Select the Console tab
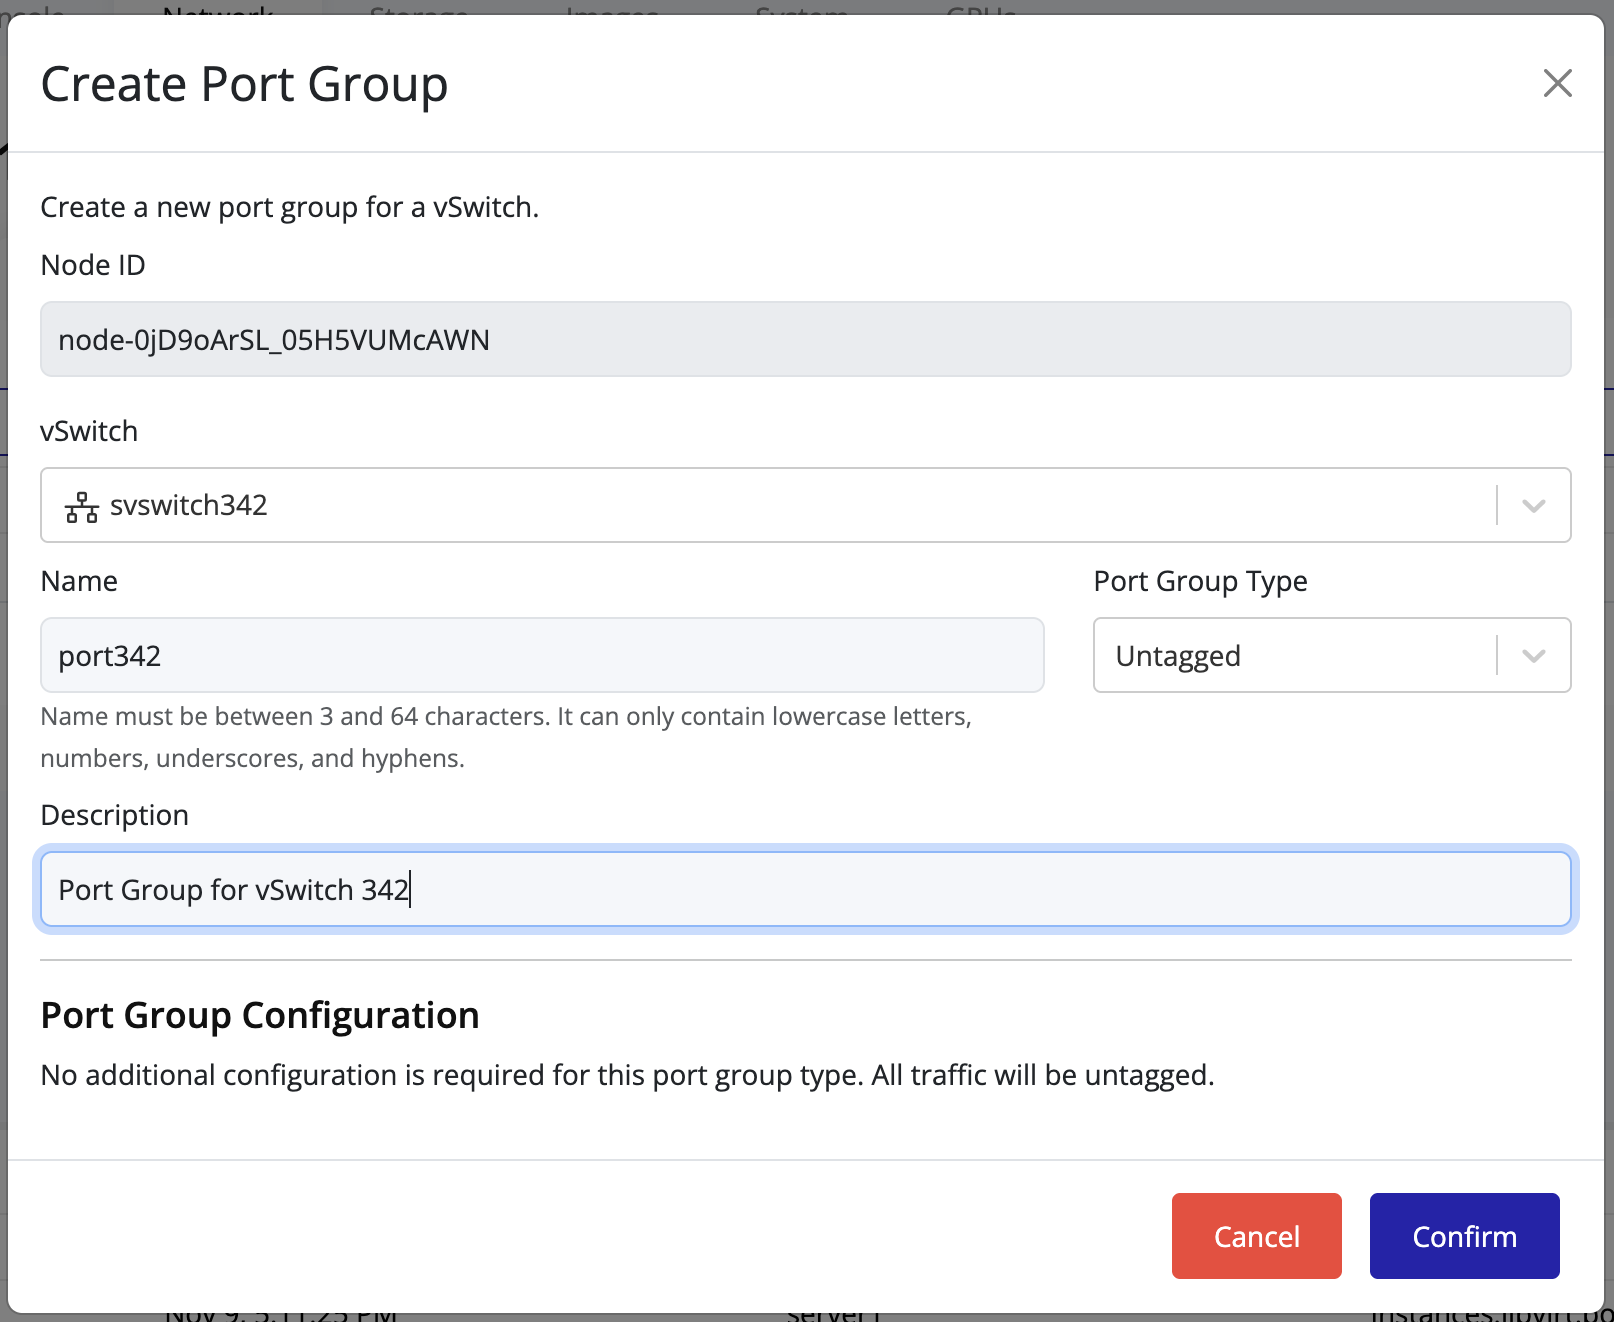The width and height of the screenshot is (1614, 1322). 30,12
